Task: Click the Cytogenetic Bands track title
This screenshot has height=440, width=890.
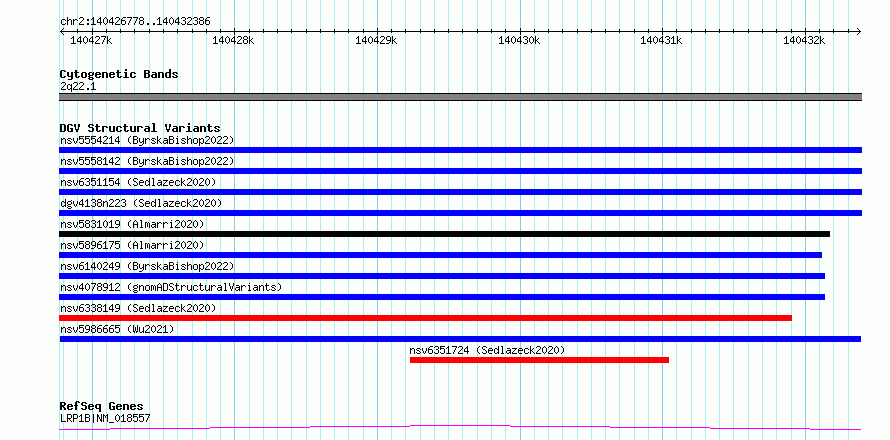Action: [119, 74]
